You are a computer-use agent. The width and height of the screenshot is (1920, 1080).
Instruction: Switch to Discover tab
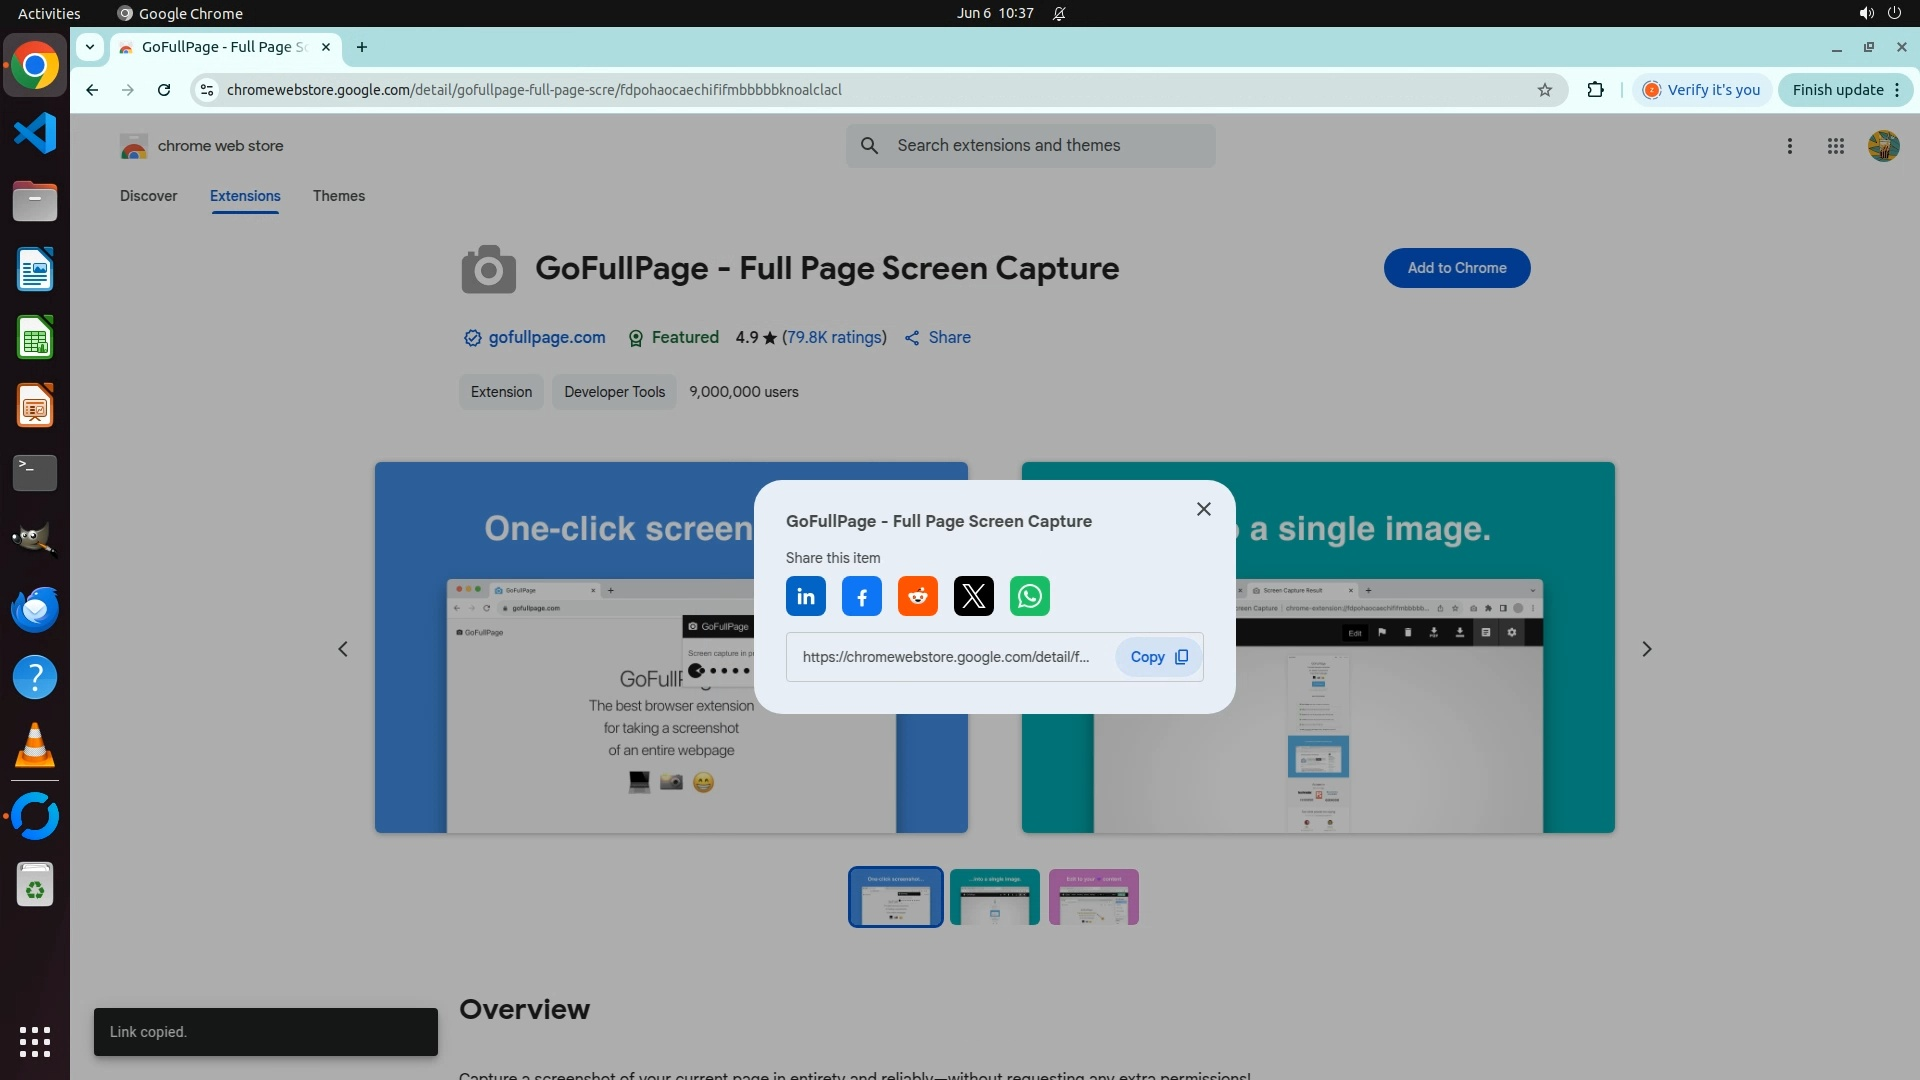coord(148,196)
